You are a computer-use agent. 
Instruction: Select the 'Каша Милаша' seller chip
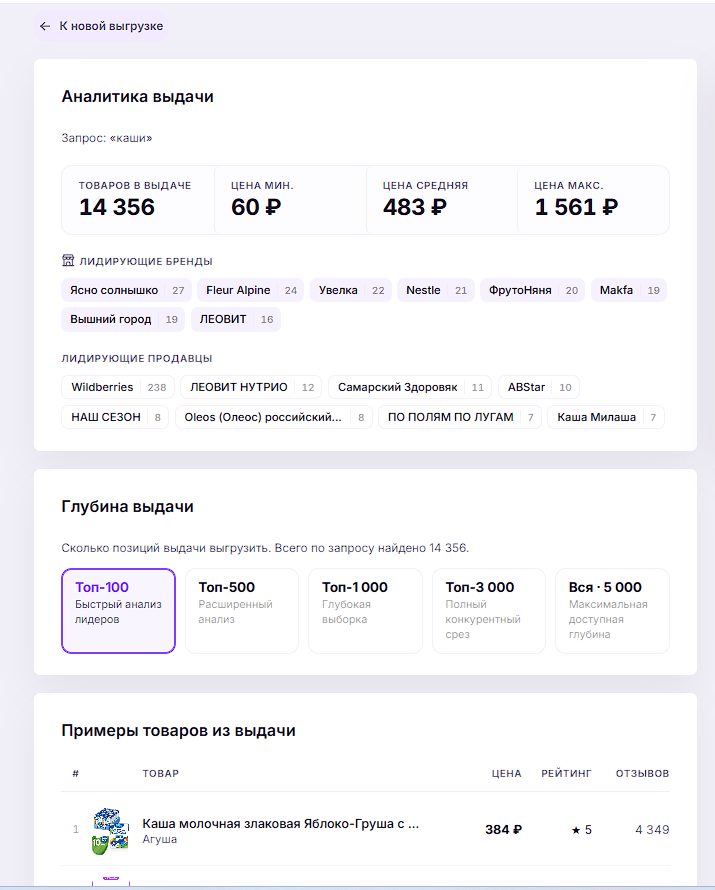pos(605,417)
